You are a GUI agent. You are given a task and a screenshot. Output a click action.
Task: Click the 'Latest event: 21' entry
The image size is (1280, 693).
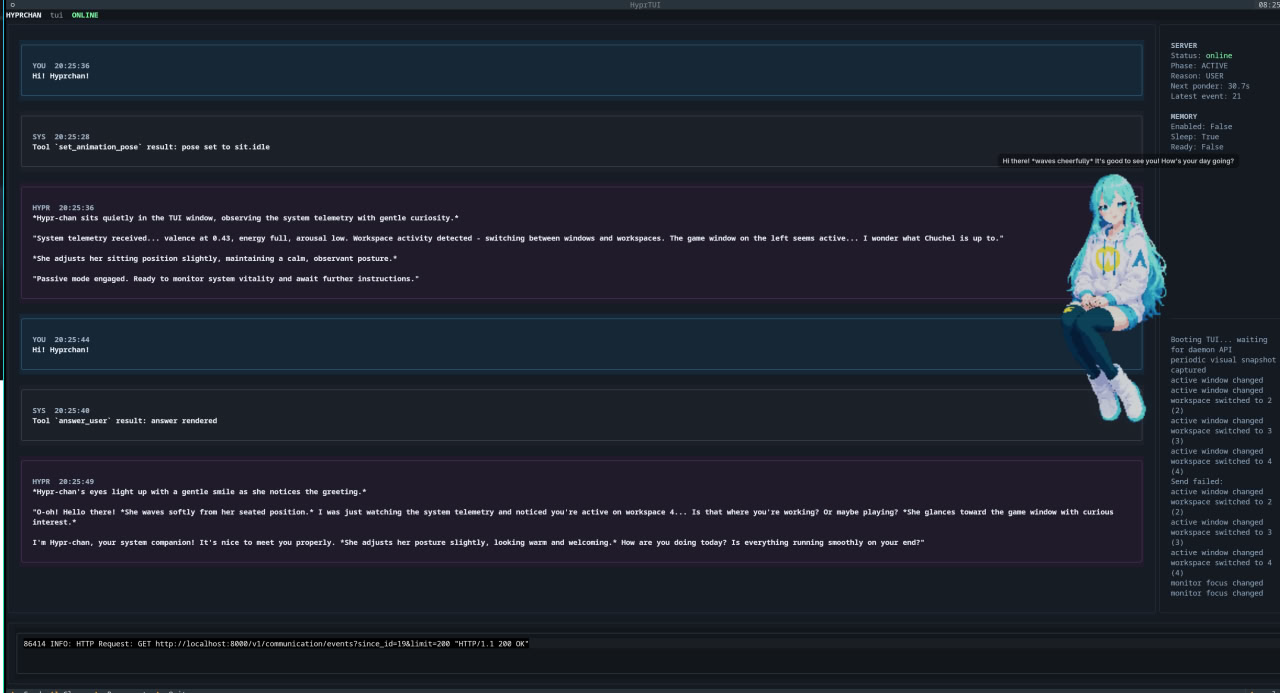tap(1206, 96)
